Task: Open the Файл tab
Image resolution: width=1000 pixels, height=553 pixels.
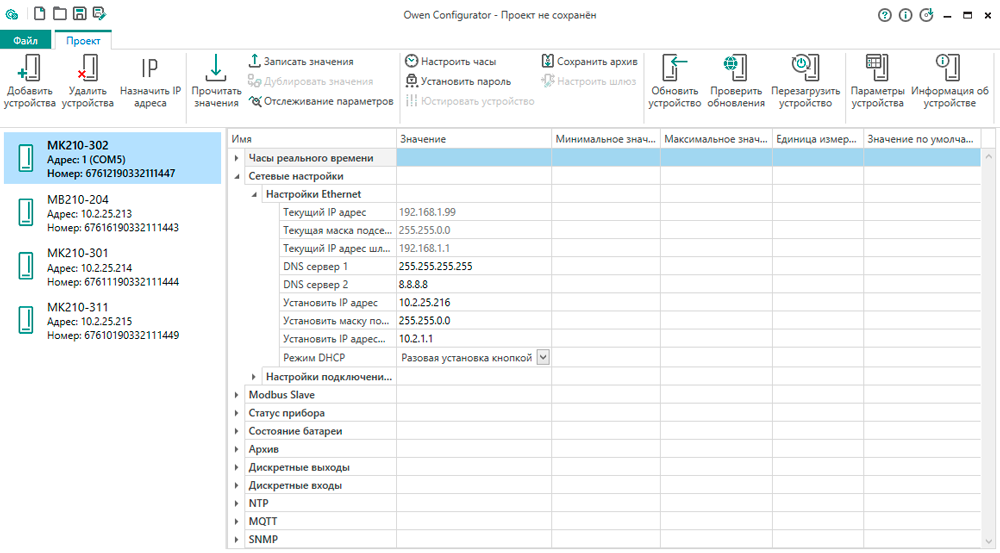Action: [26, 41]
